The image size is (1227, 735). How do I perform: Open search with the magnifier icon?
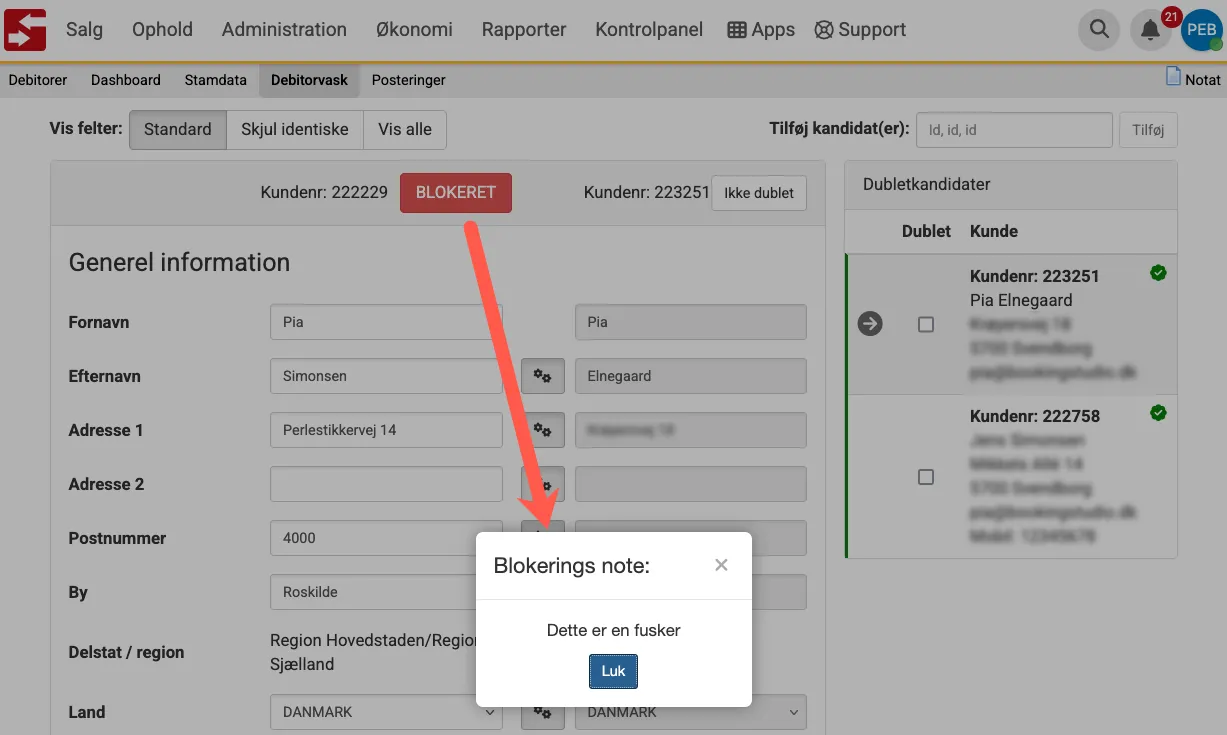(x=1099, y=30)
